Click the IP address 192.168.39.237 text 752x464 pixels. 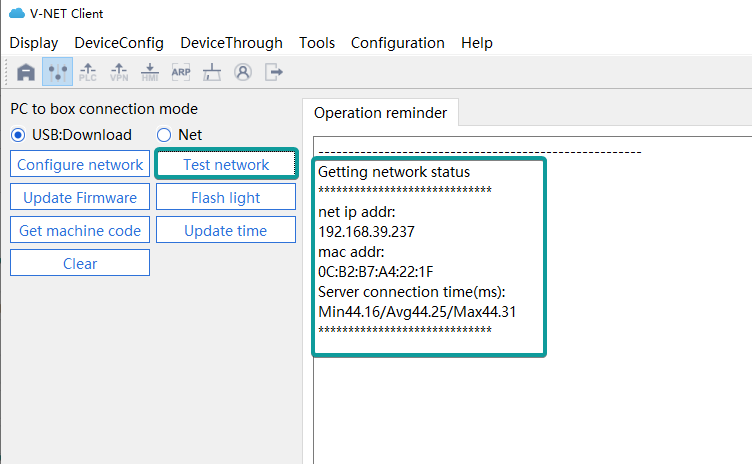point(366,232)
